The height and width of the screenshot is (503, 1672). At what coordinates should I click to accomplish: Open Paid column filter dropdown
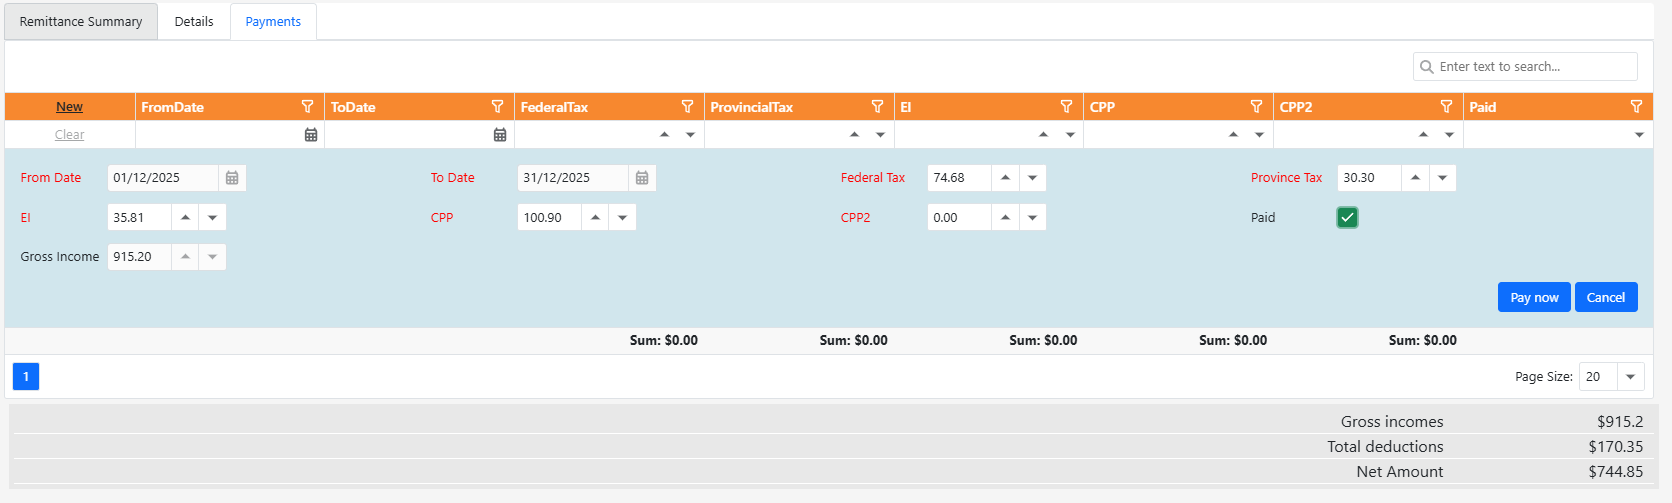(x=1639, y=134)
